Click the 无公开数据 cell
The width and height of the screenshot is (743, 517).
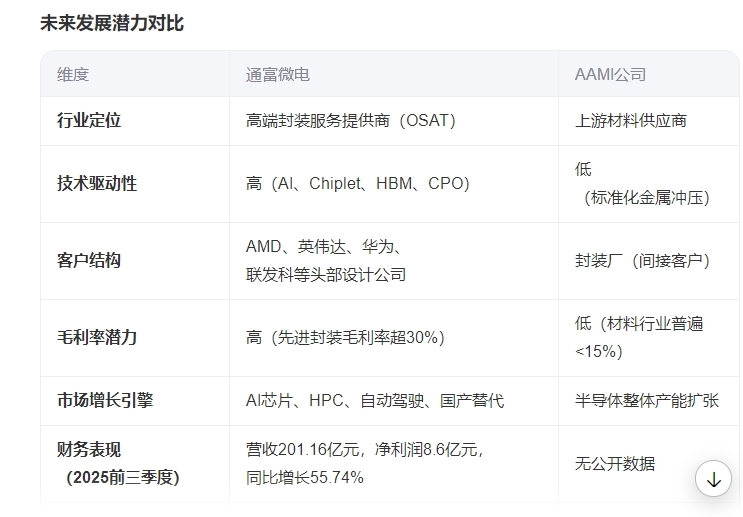[x=615, y=463]
